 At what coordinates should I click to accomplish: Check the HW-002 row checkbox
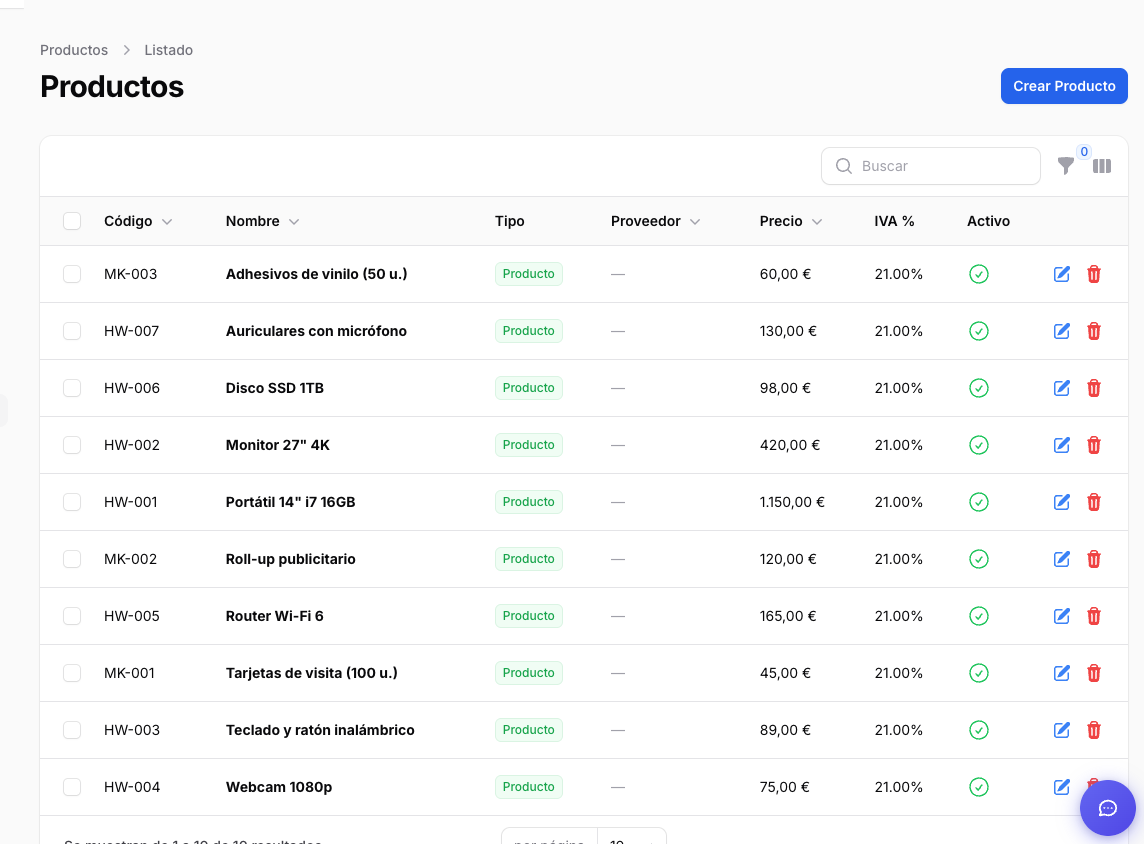[72, 445]
